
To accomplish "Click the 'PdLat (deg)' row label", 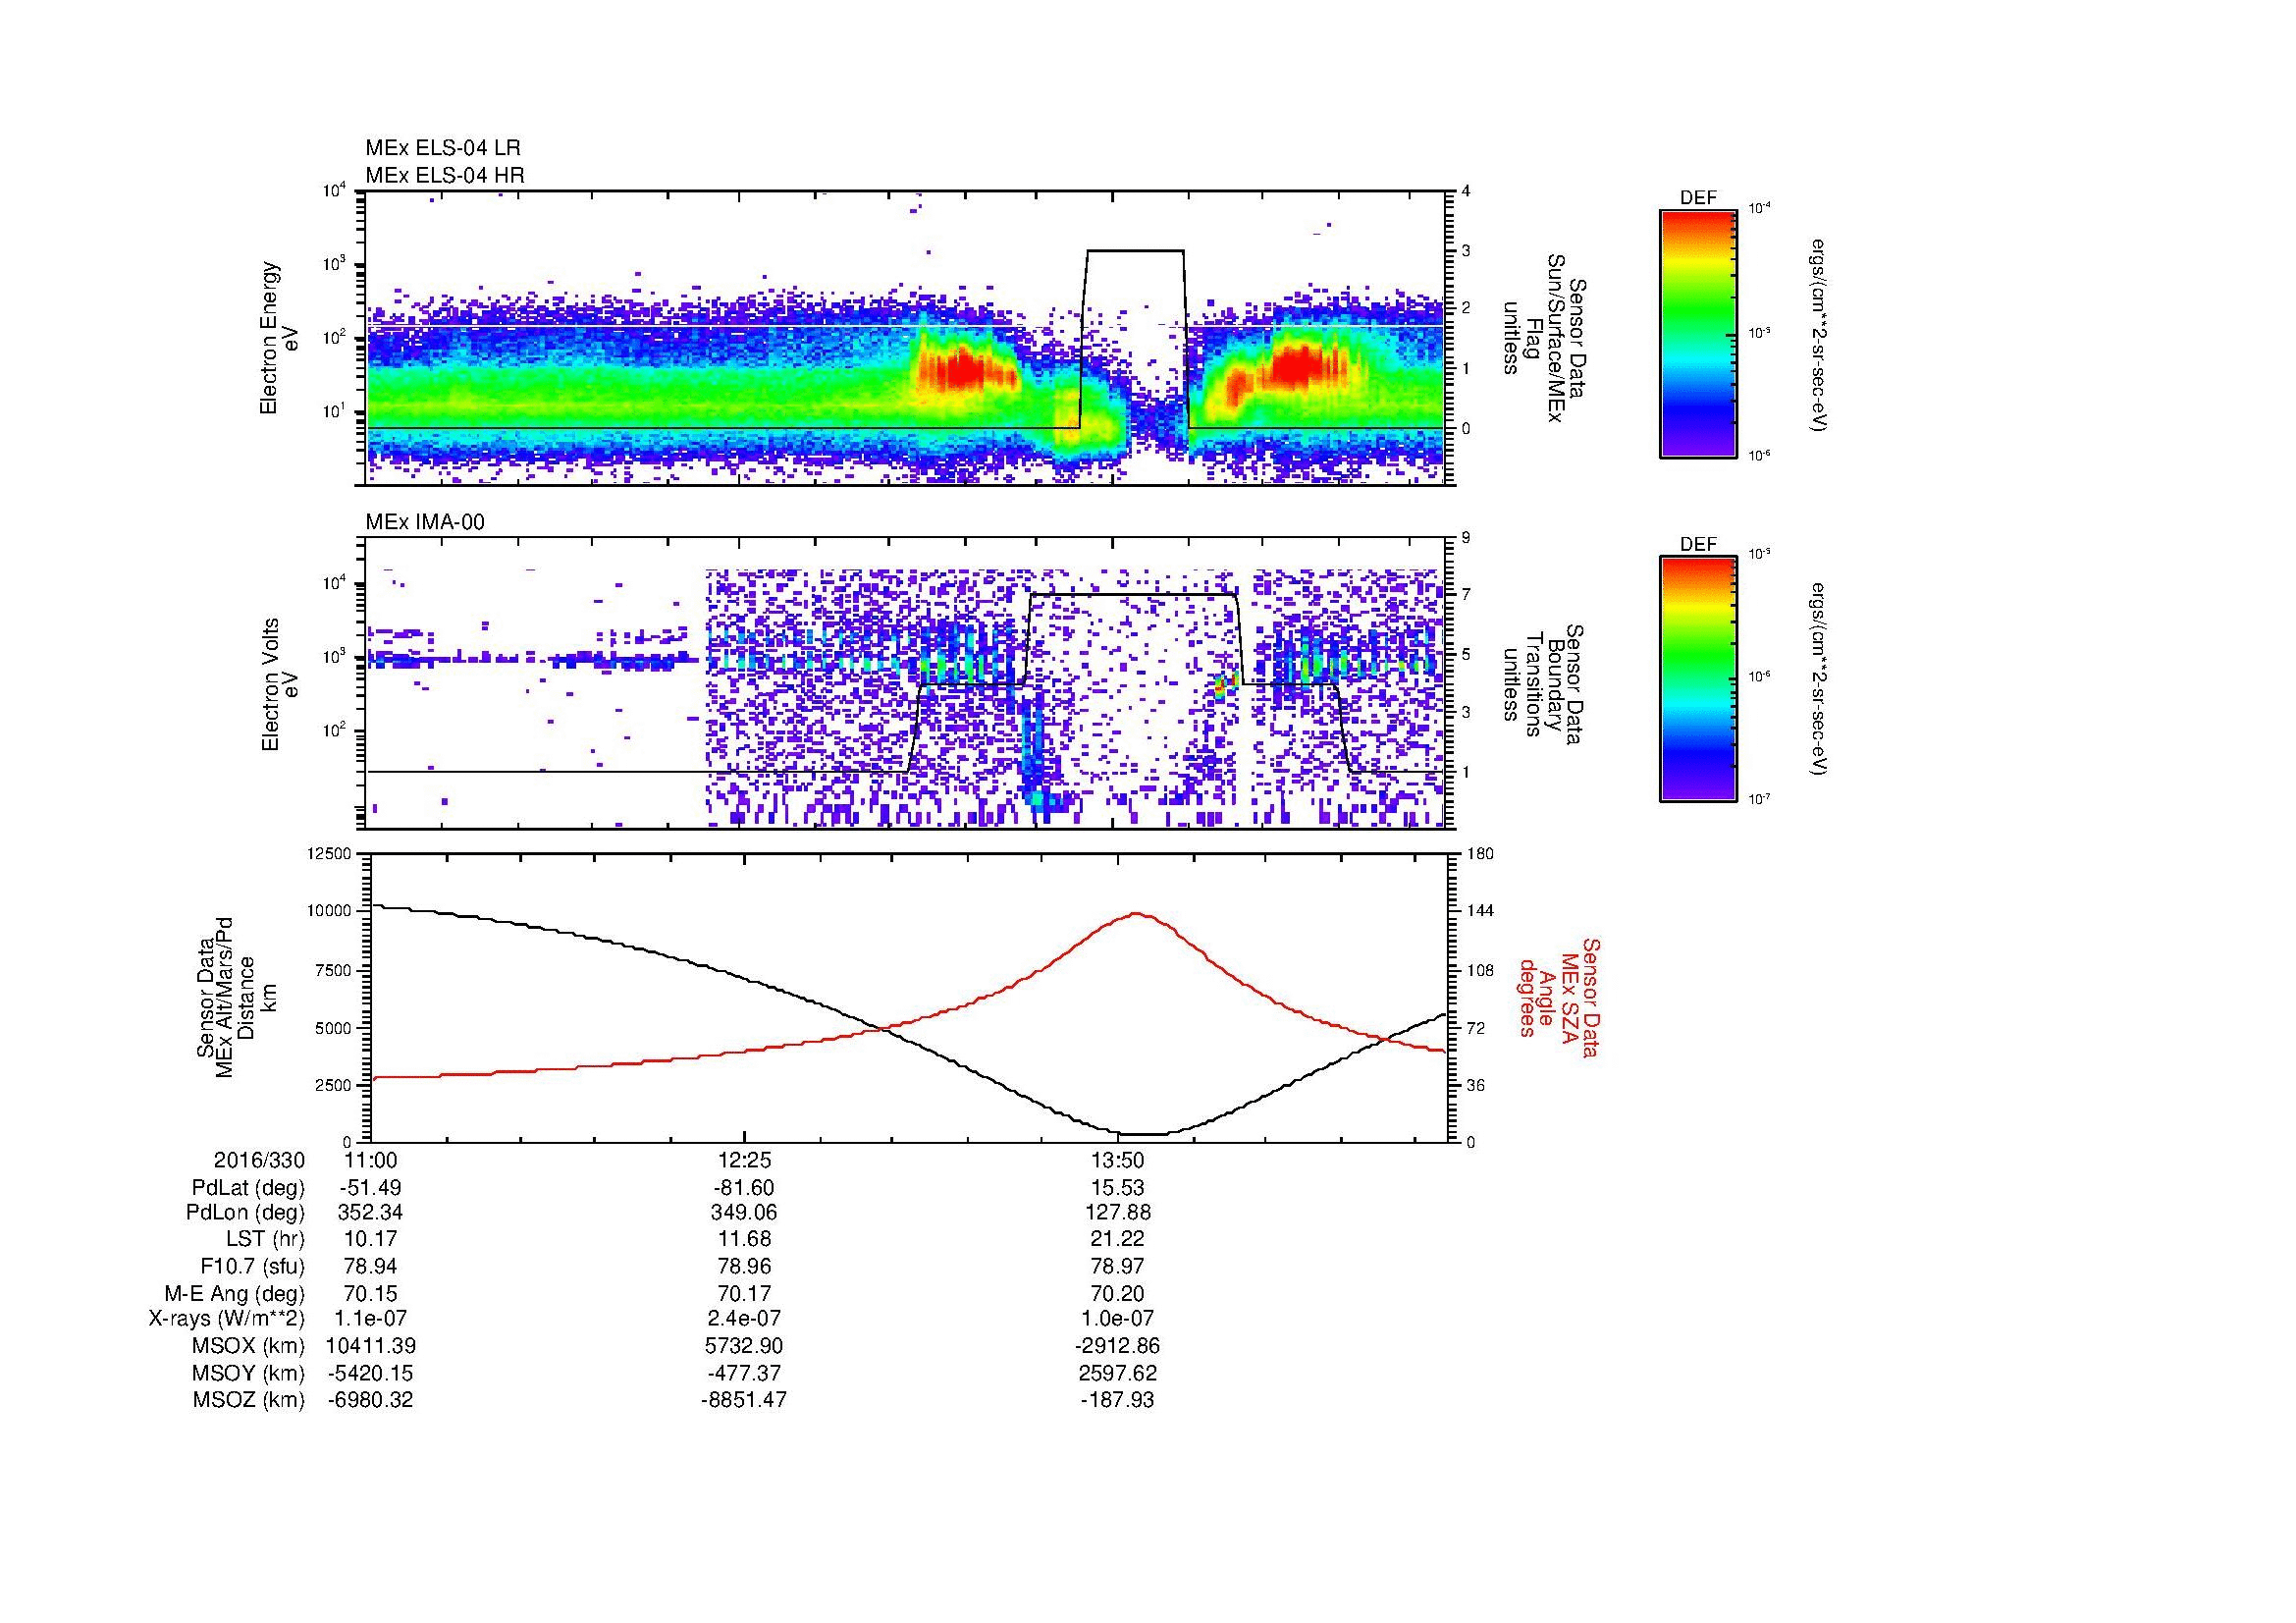I will tap(248, 1189).
